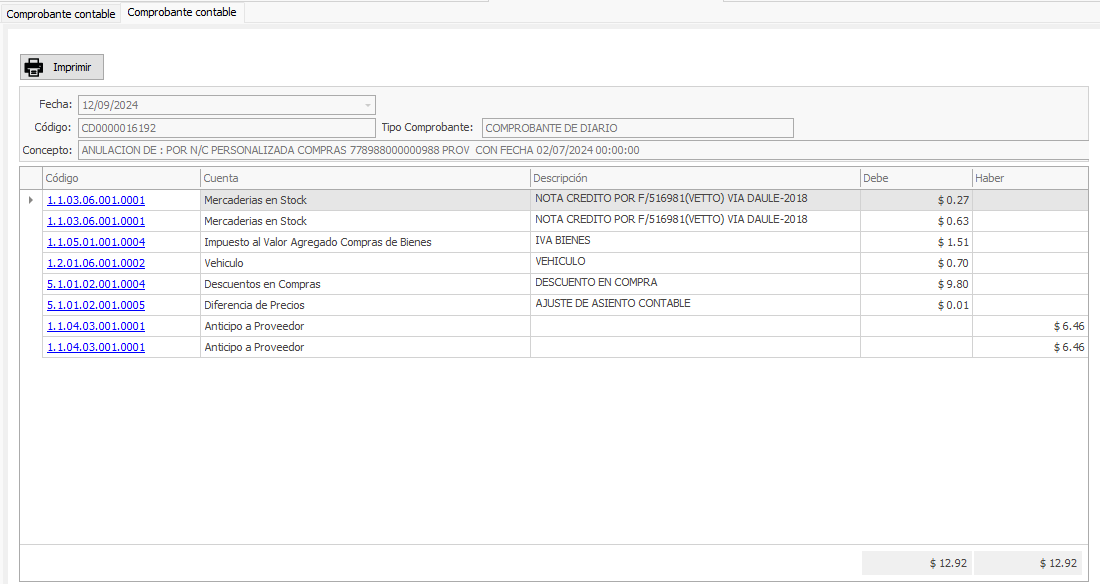Open account link 1.1.05.01.001.0004
The width and height of the screenshot is (1100, 584).
click(x=96, y=242)
